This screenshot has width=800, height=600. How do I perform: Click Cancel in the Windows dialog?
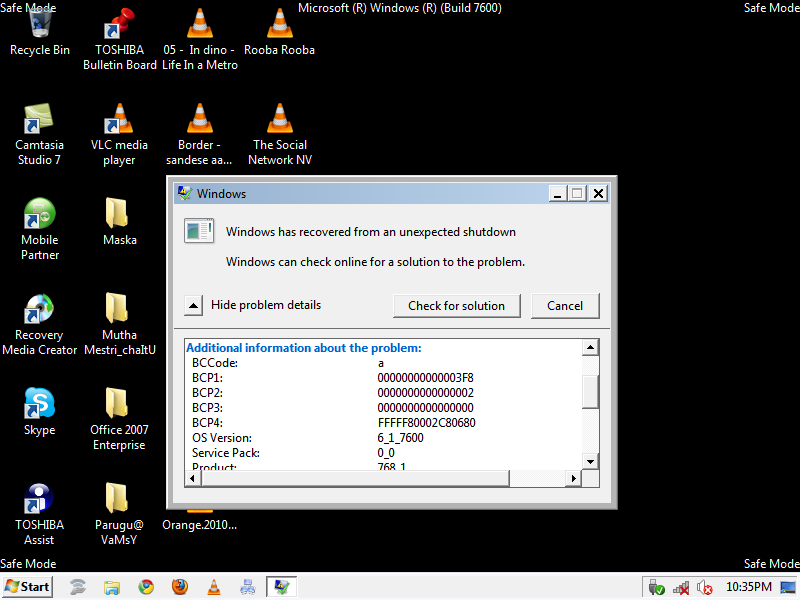(565, 306)
